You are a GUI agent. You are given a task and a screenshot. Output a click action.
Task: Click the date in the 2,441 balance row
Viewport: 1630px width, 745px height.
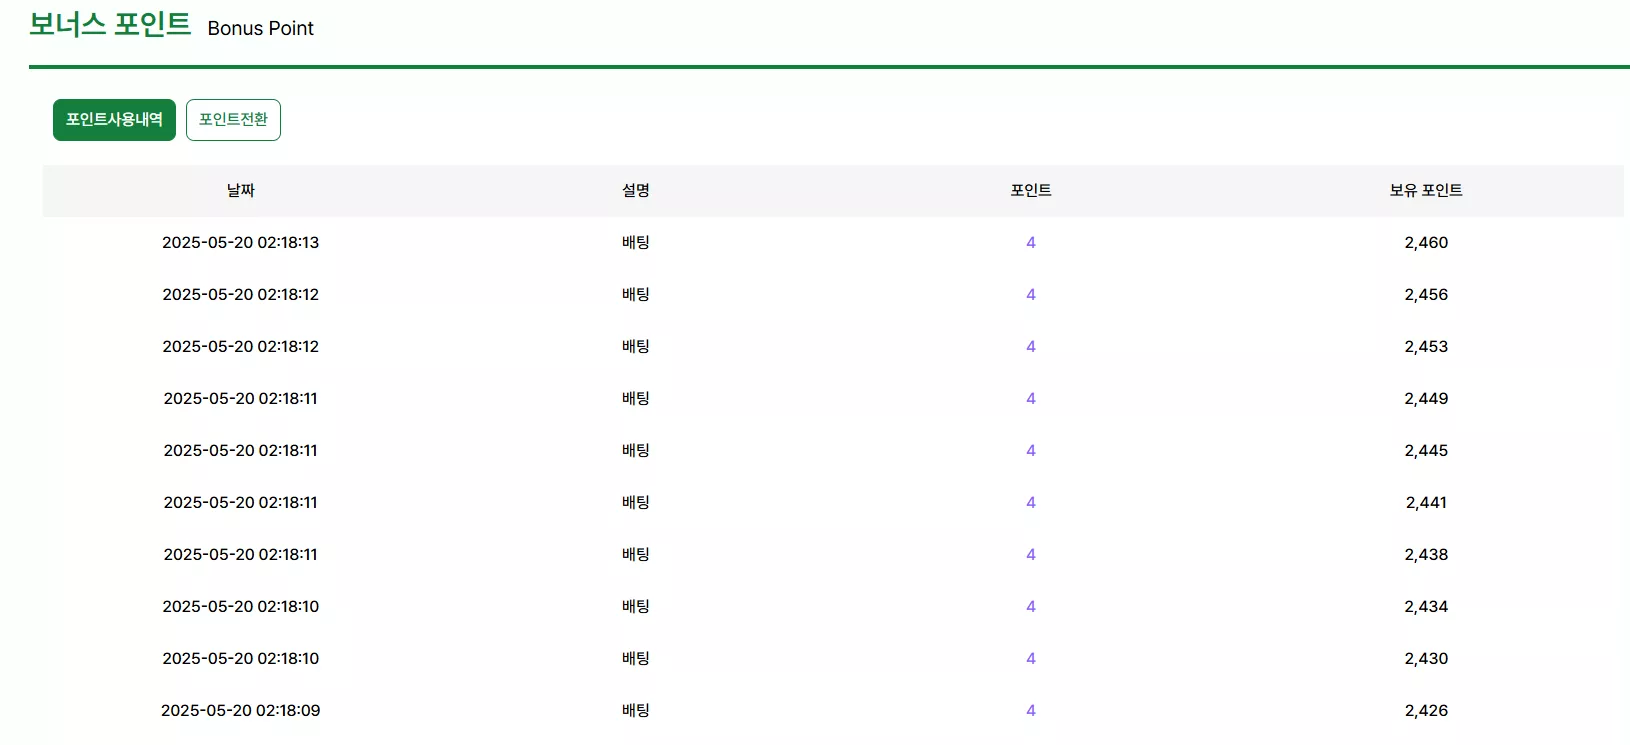pyautogui.click(x=241, y=502)
